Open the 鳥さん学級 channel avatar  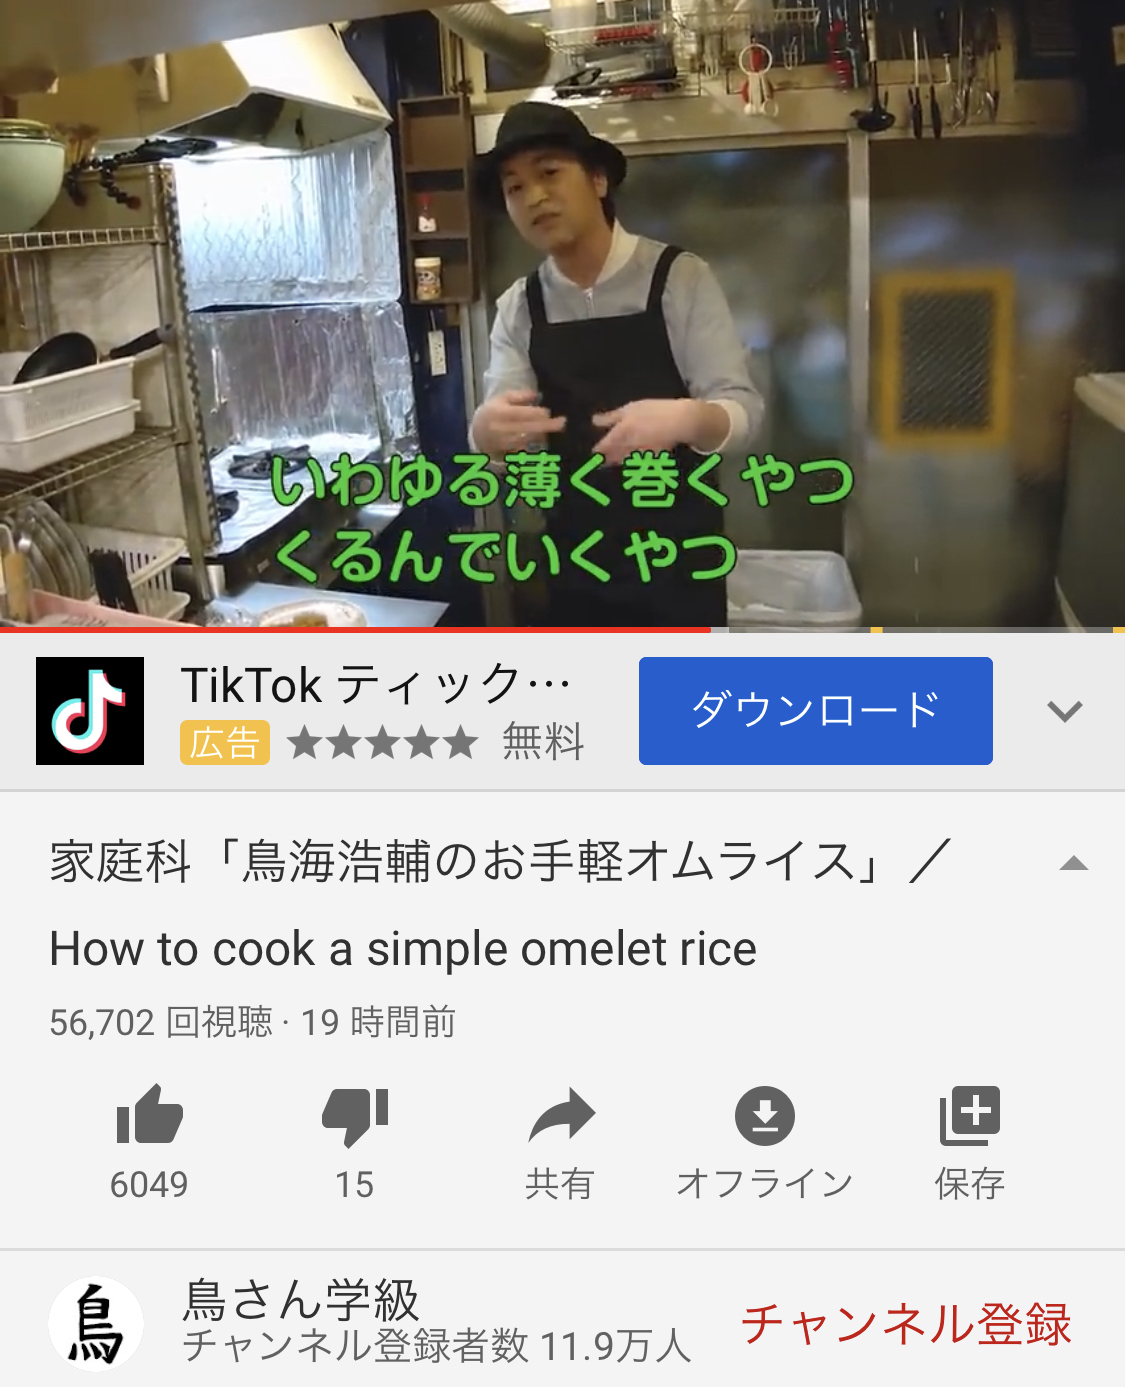pyautogui.click(x=96, y=1324)
